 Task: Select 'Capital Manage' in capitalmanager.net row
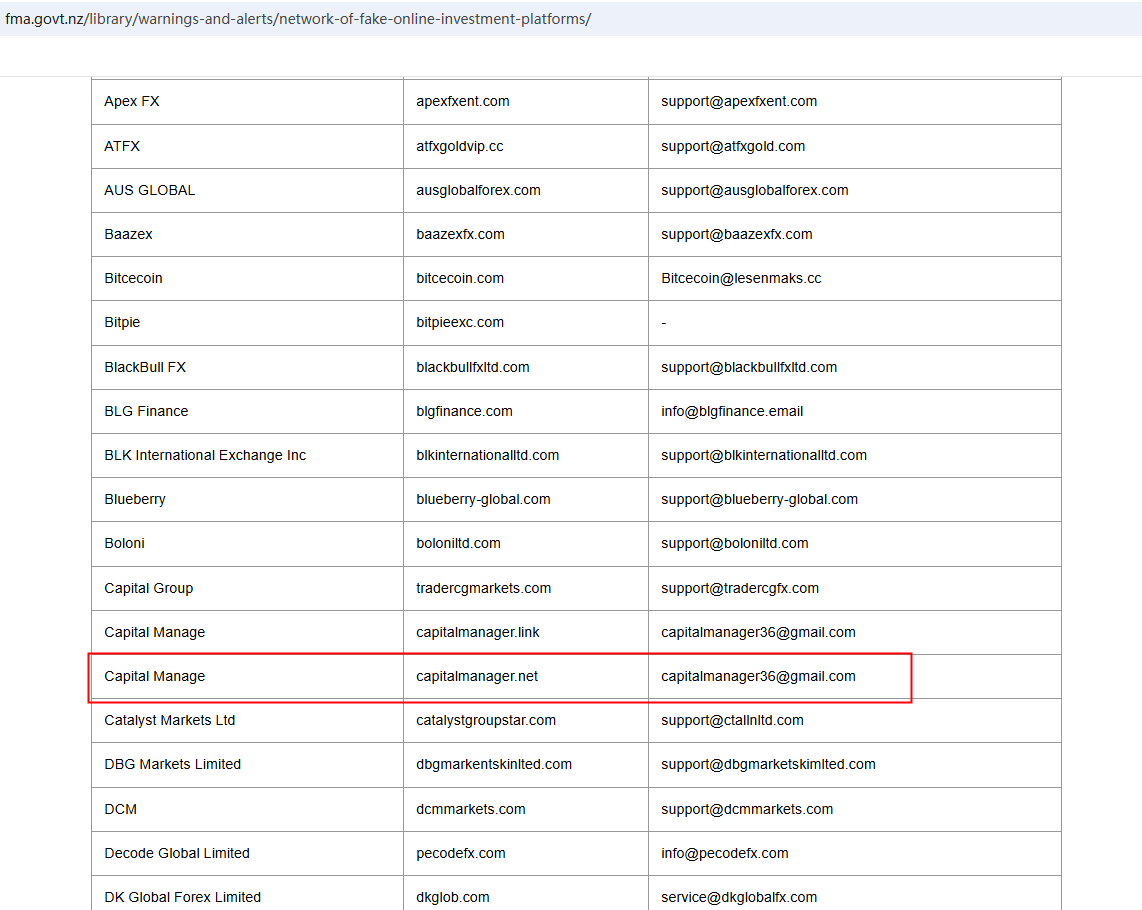pos(248,677)
